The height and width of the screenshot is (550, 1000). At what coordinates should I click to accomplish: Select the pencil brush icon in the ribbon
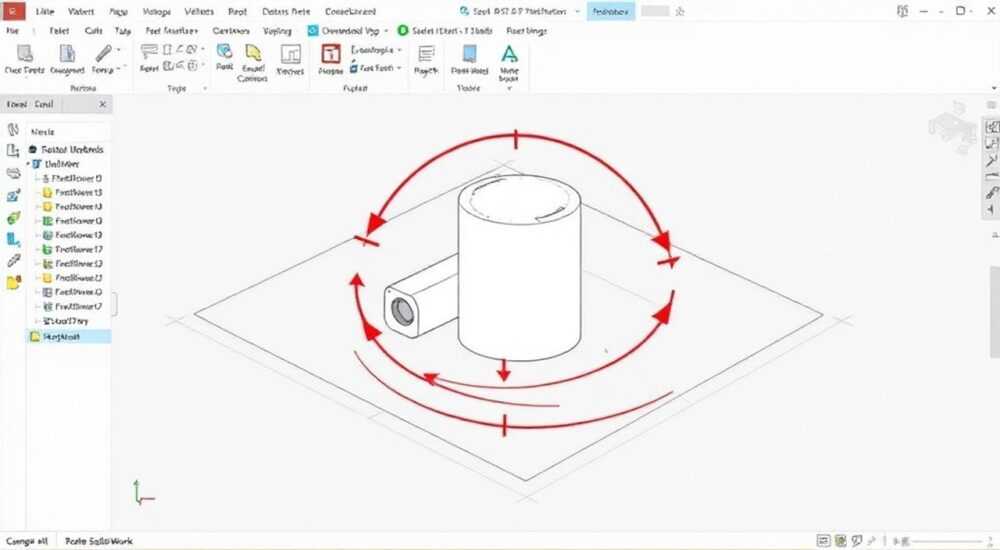click(104, 54)
